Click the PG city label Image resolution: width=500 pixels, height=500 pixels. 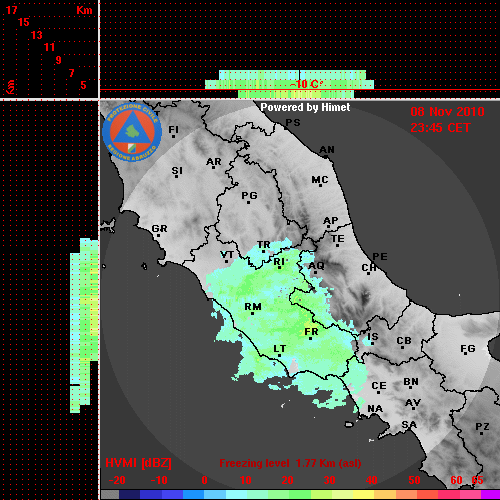[x=249, y=195]
